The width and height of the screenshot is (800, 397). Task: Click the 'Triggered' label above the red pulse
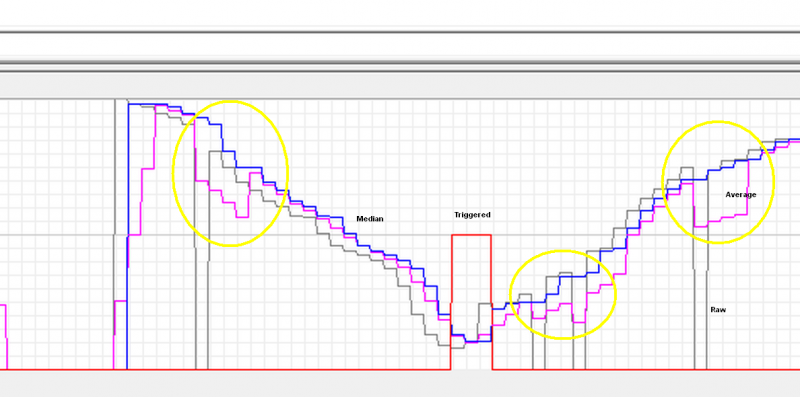tap(472, 215)
